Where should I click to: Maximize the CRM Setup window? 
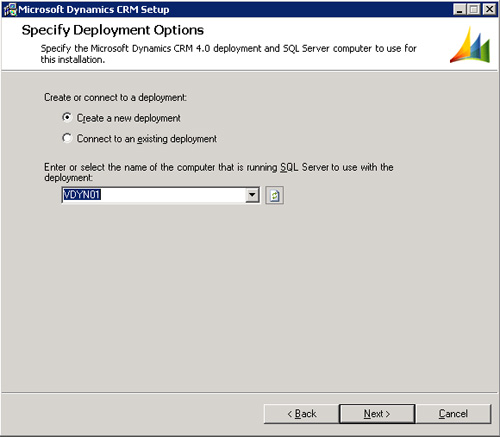(474, 9)
